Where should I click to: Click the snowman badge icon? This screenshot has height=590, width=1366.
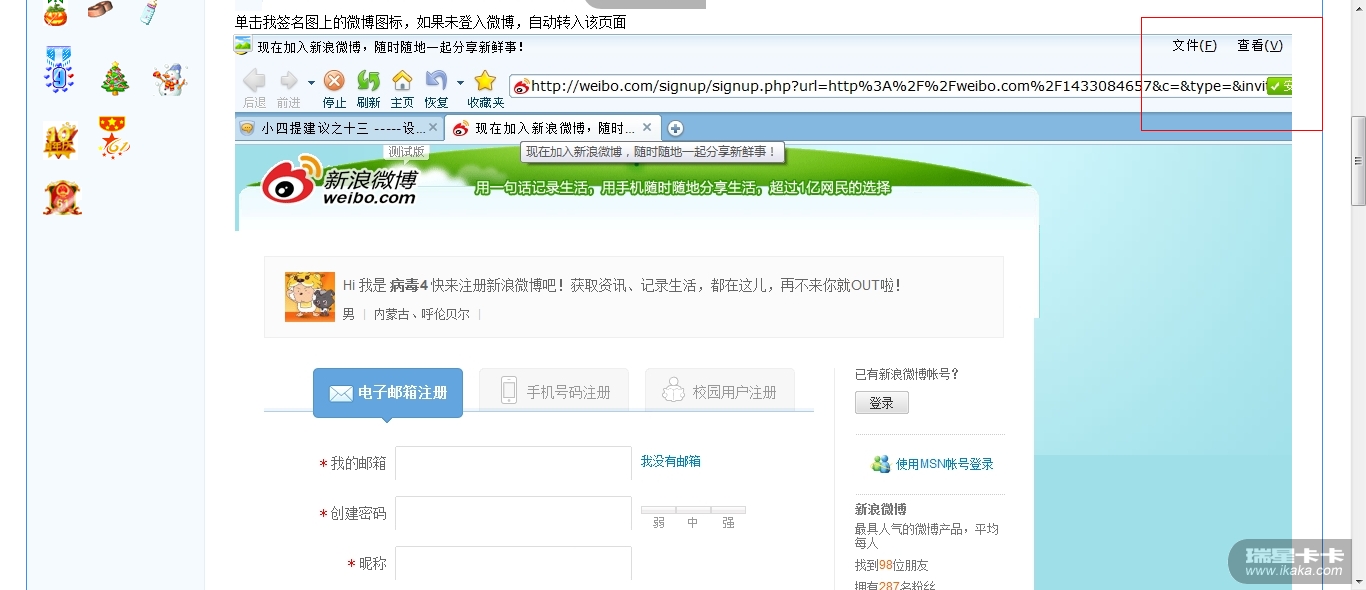pyautogui.click(x=170, y=79)
